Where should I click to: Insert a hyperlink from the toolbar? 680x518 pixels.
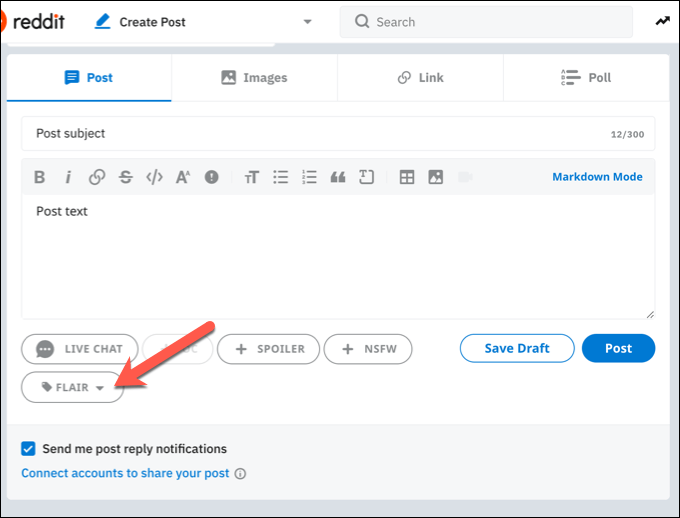point(97,177)
